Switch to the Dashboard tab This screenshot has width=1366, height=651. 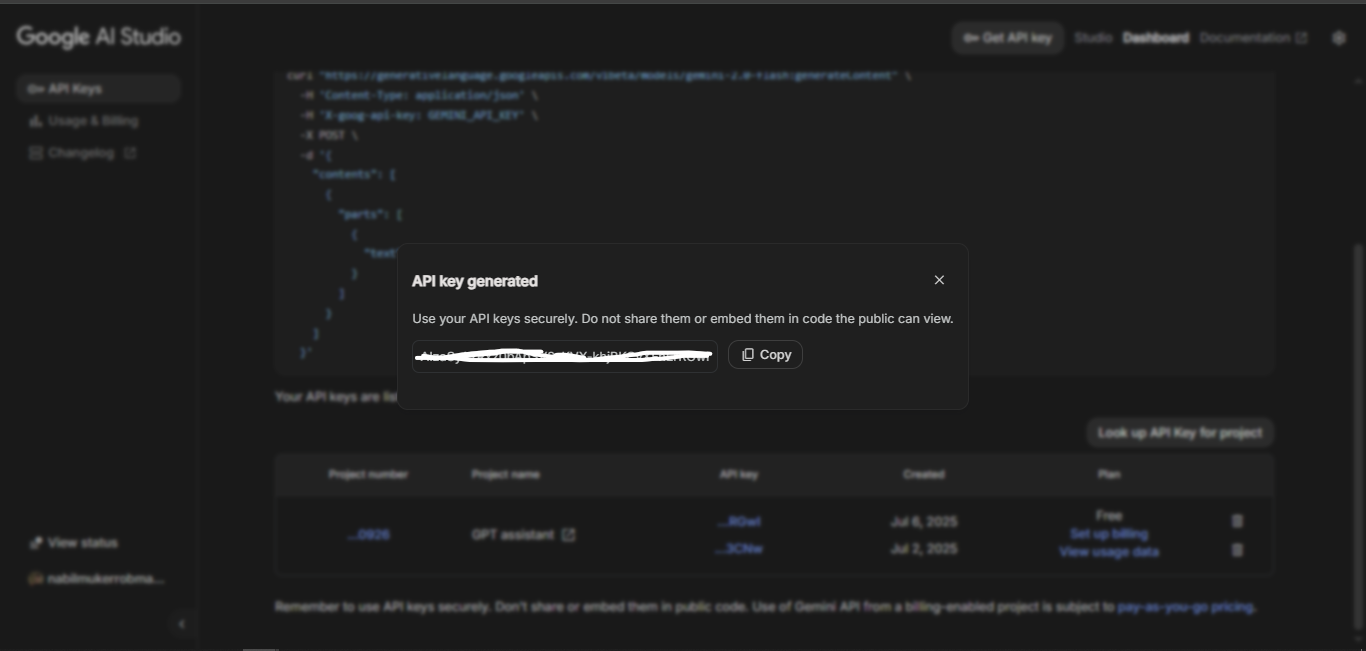coord(1155,38)
